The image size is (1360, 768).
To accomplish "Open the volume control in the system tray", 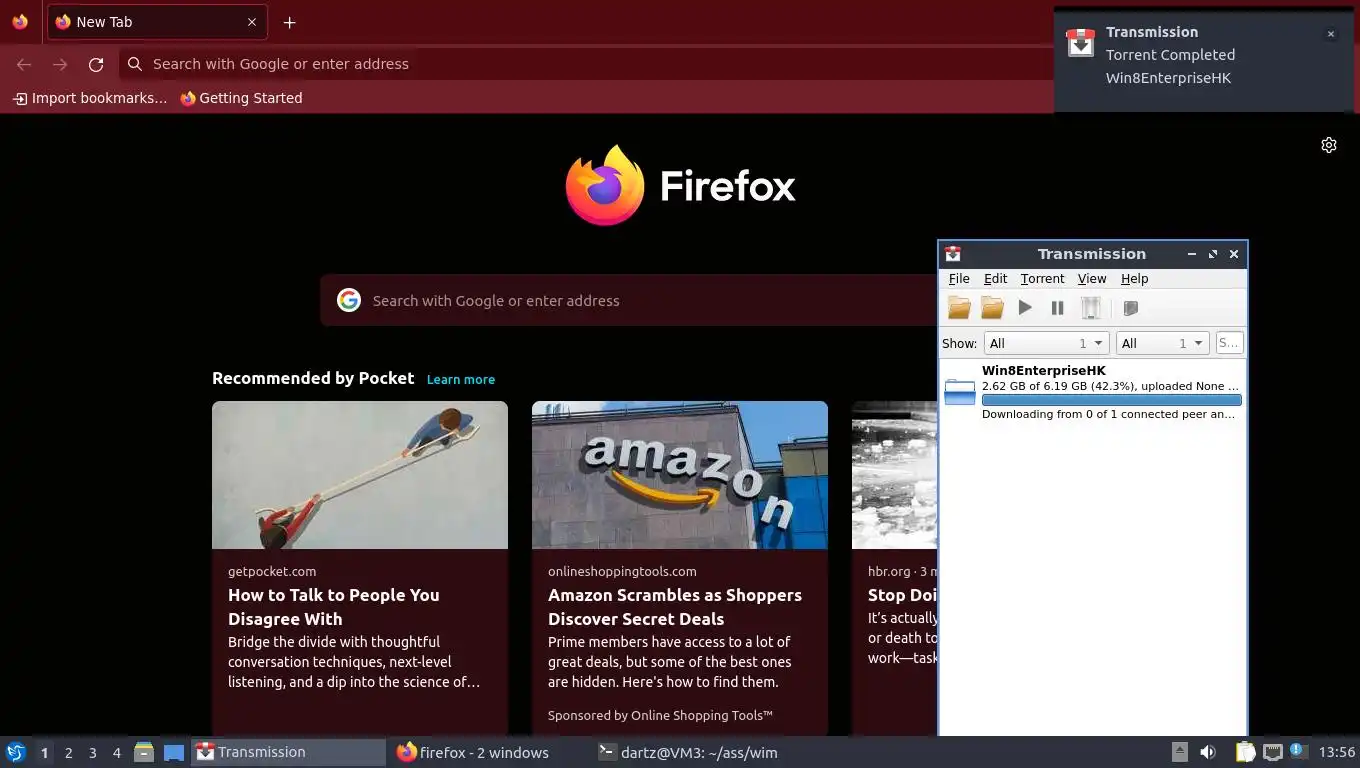I will (x=1208, y=752).
